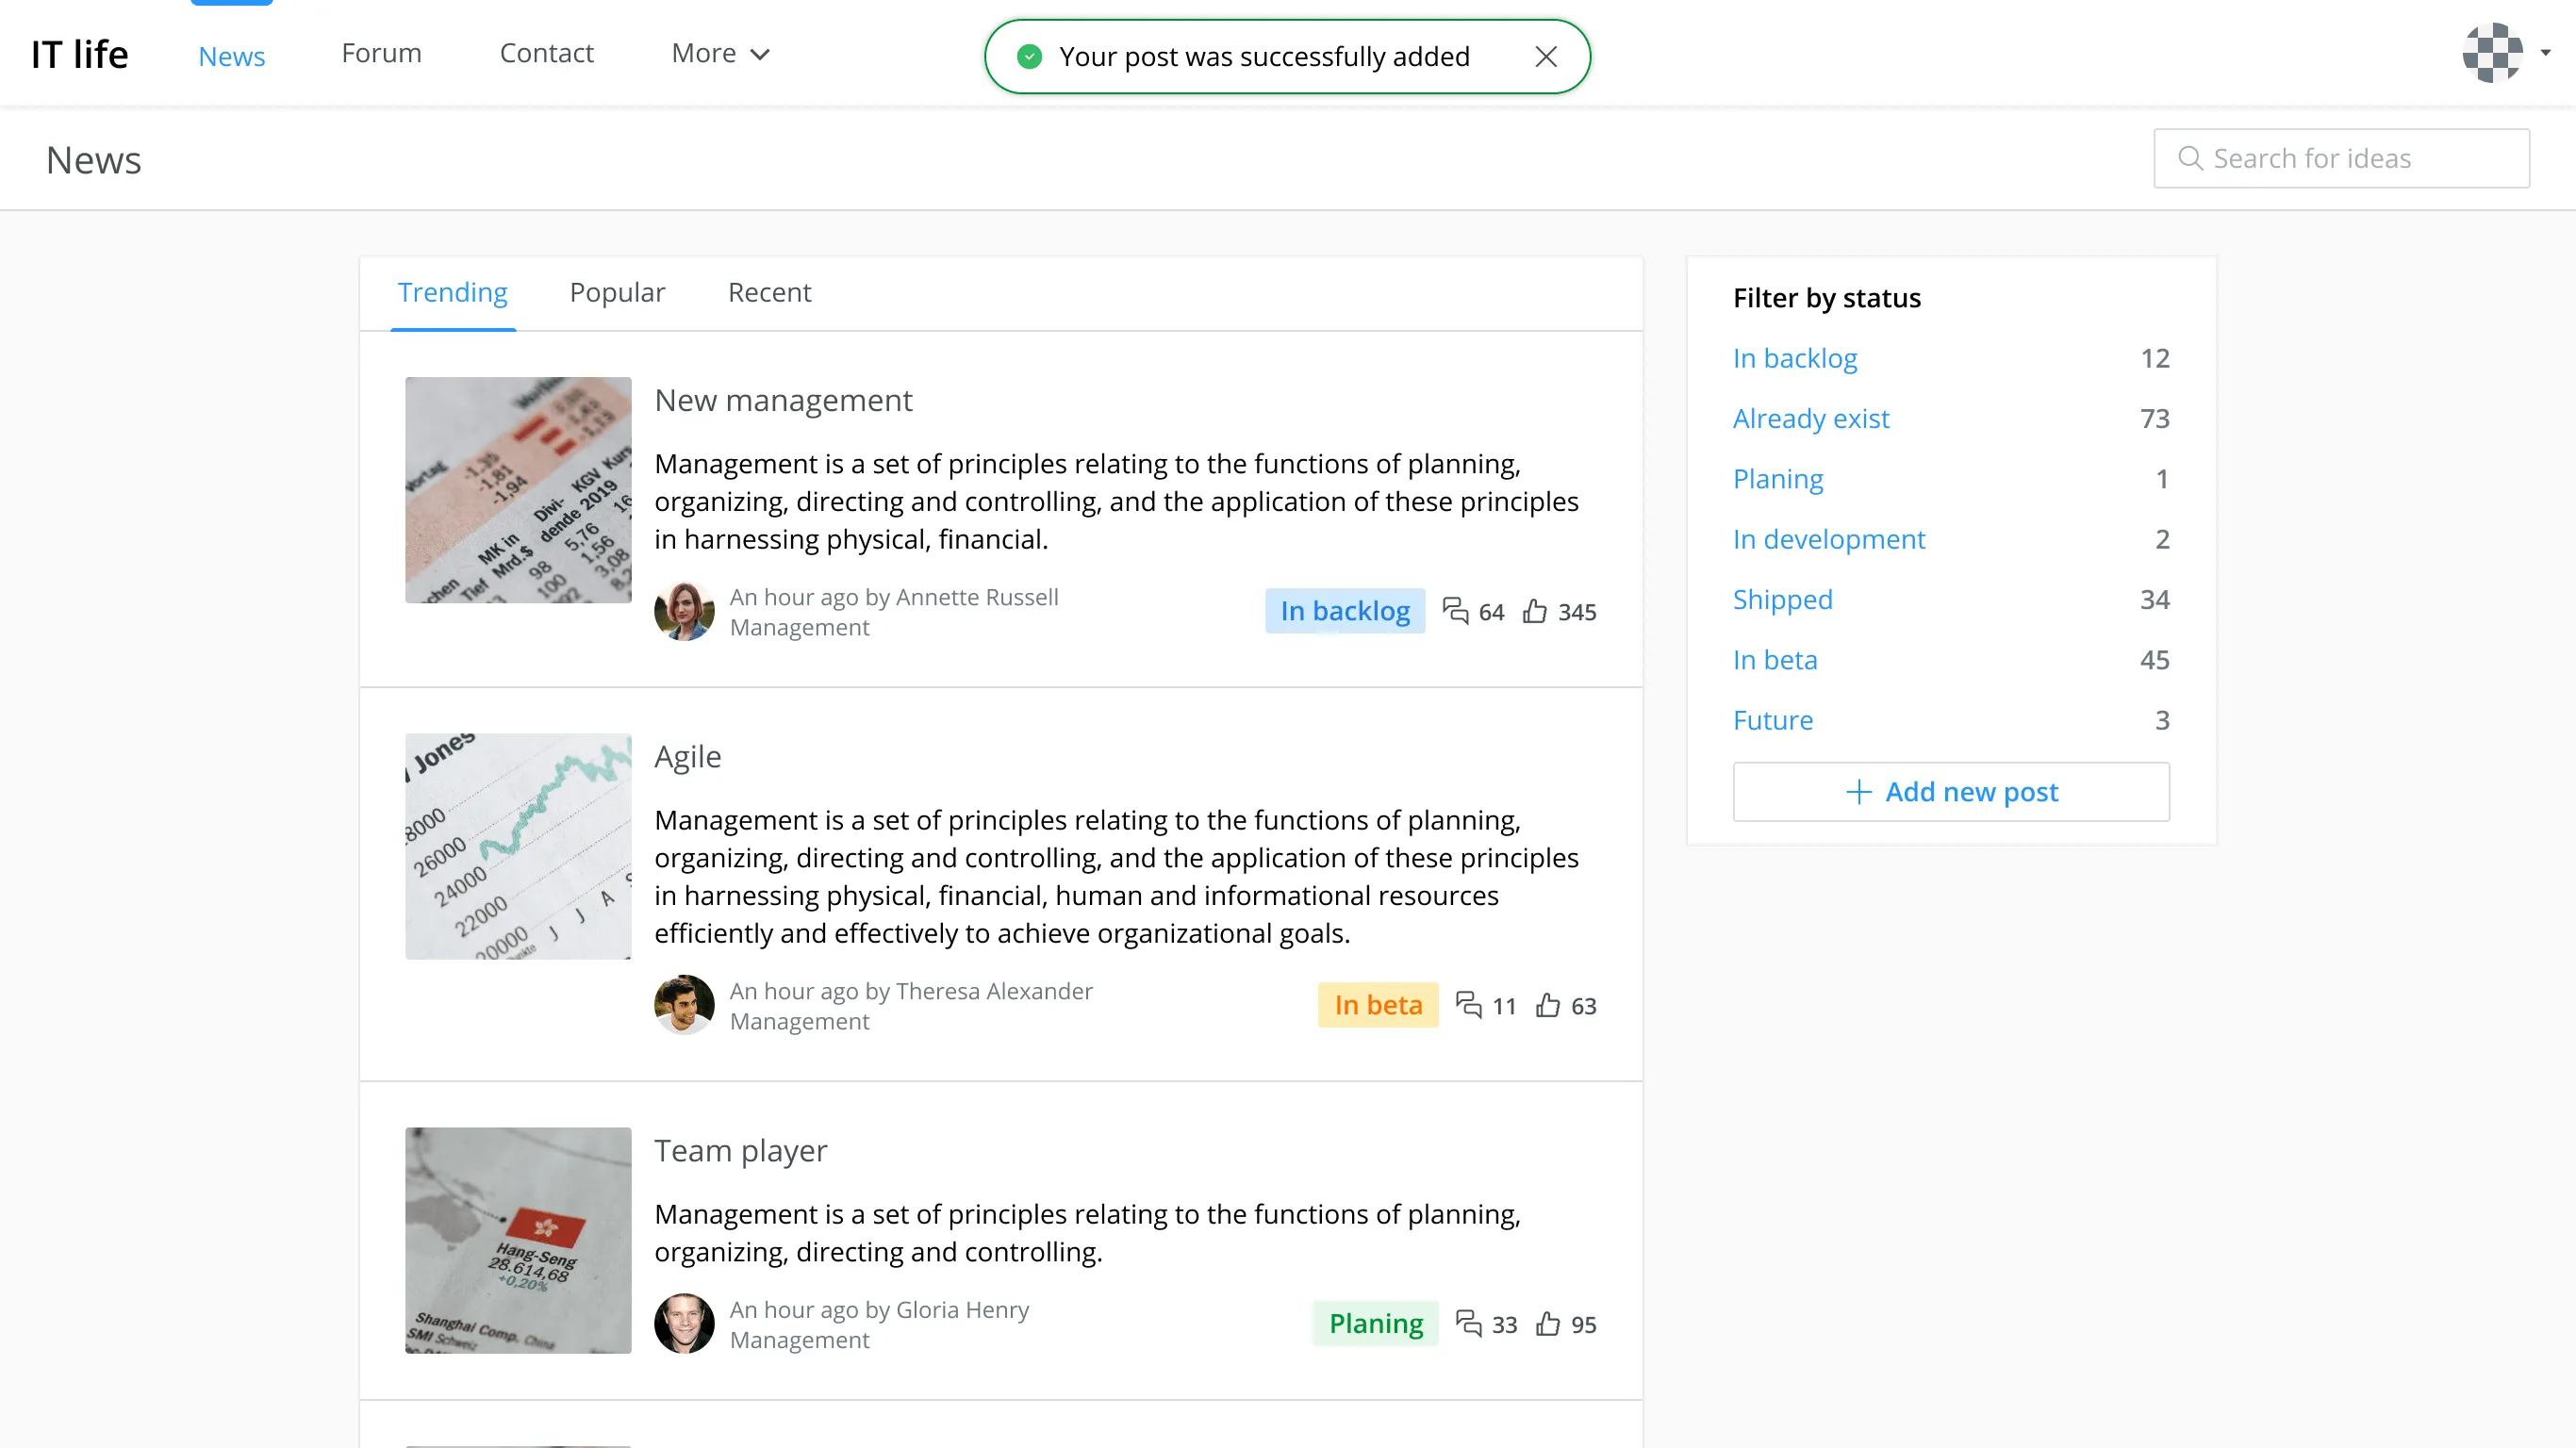Switch to the Popular tab

click(617, 293)
